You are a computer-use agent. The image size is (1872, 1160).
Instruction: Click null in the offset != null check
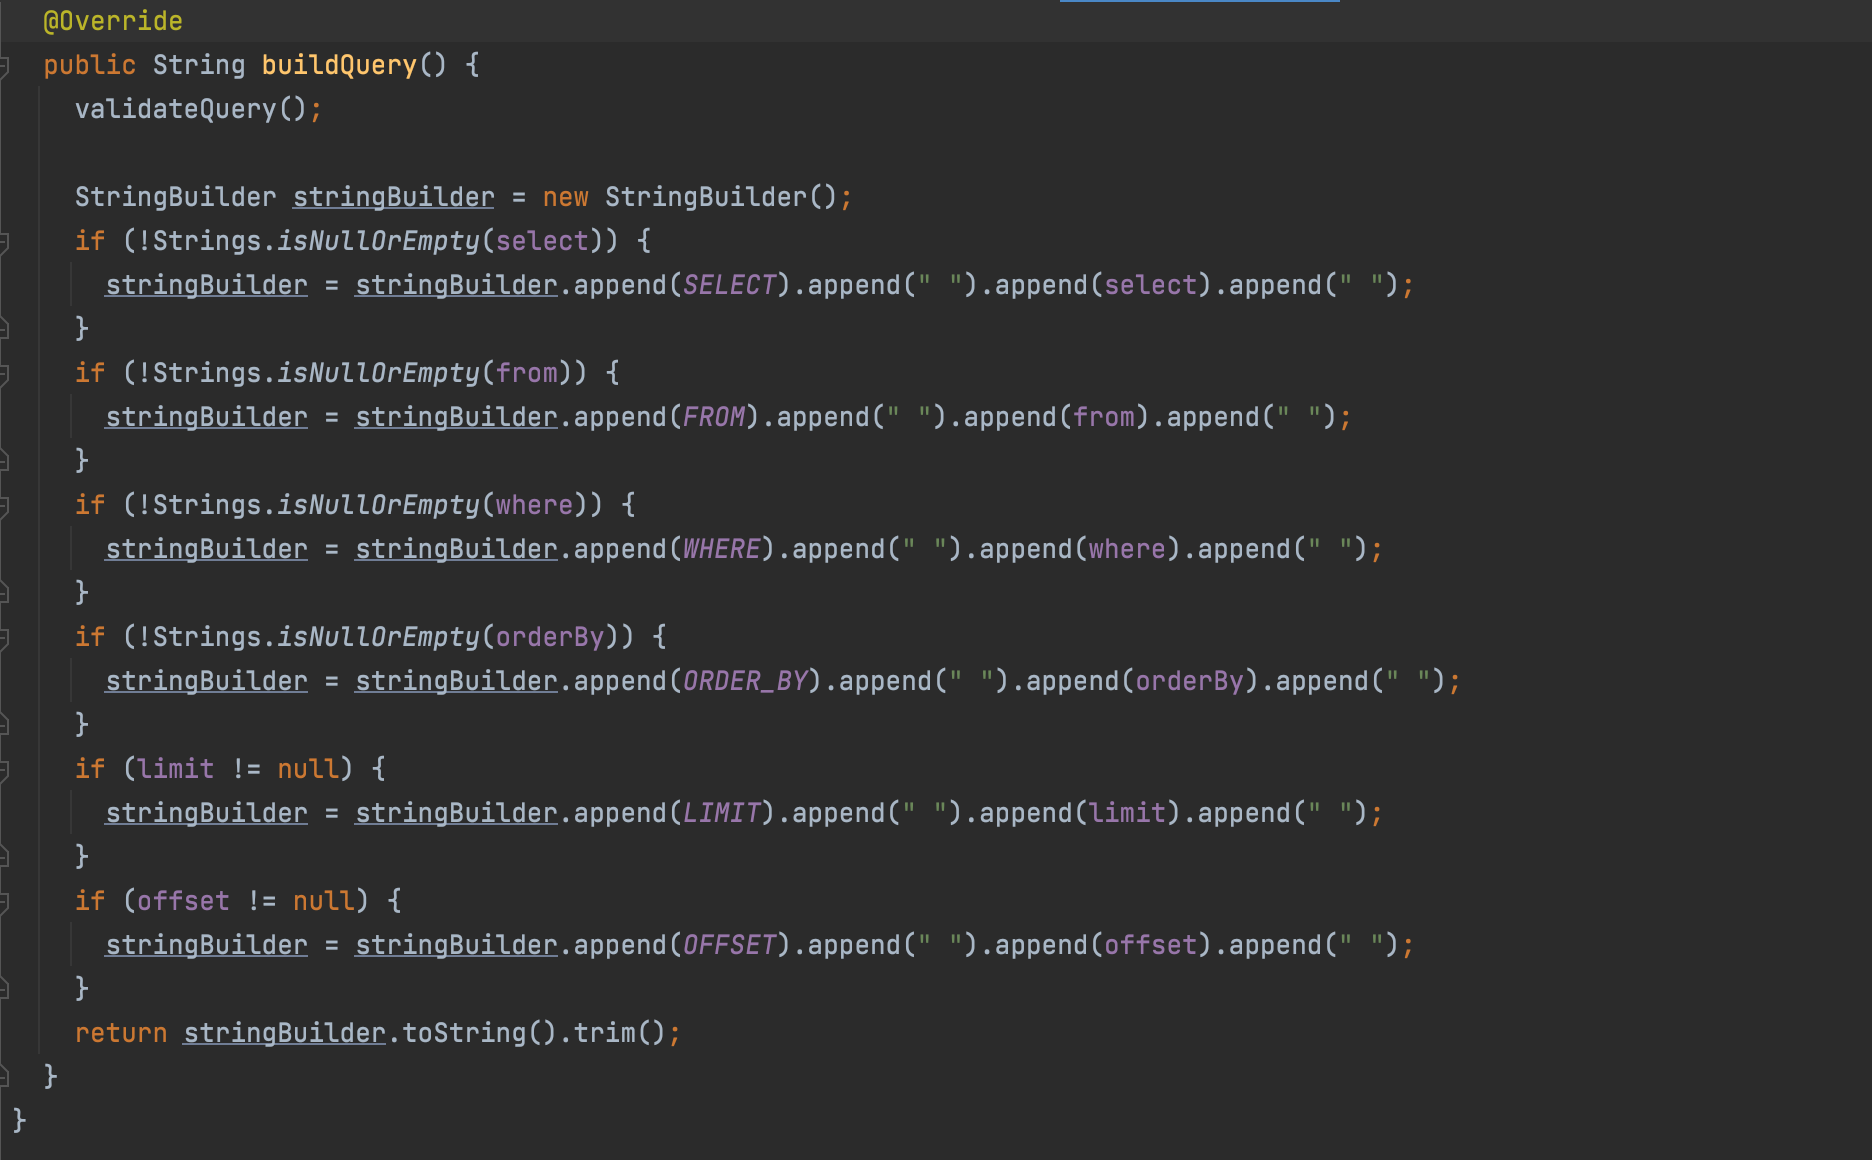[x=324, y=901]
